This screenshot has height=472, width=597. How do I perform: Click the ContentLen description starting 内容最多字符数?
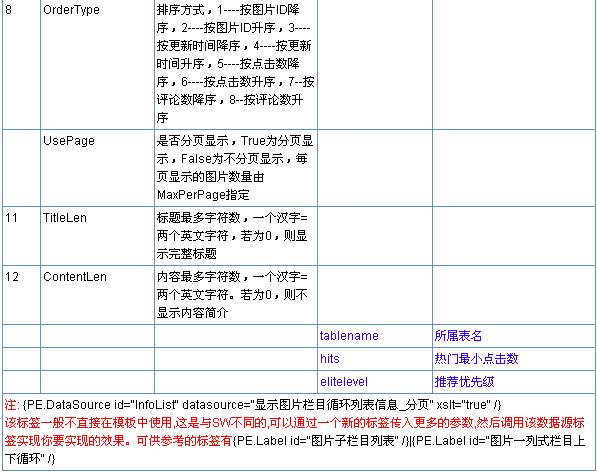click(x=232, y=295)
